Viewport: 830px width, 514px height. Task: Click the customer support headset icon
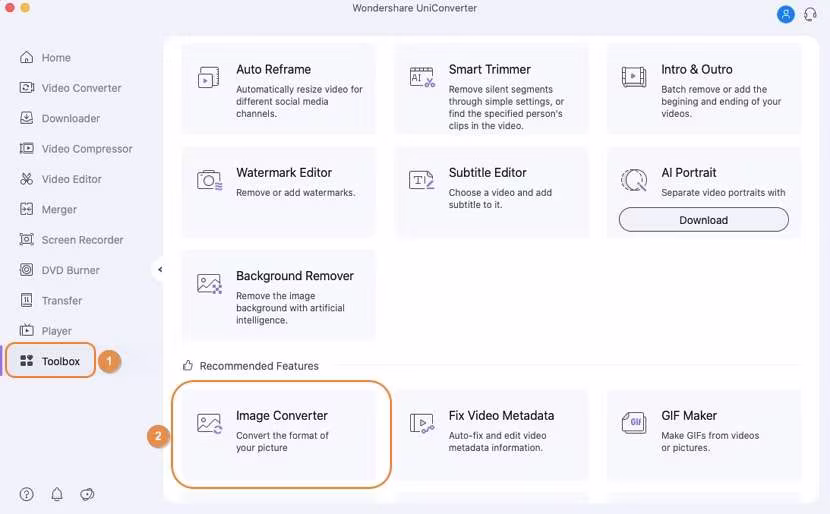coord(810,14)
